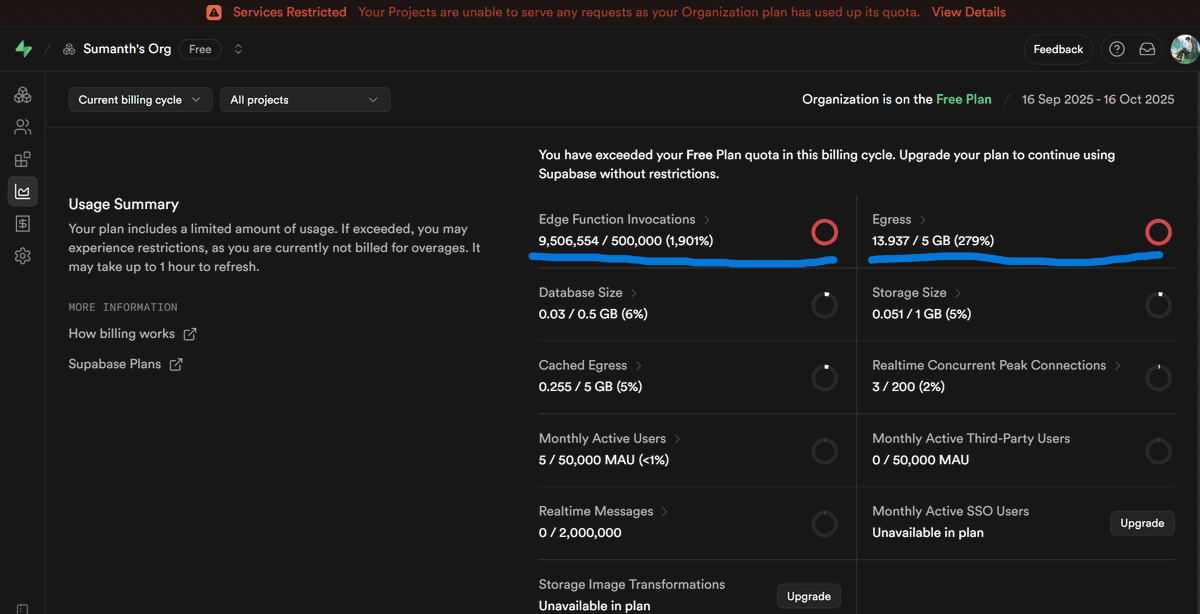Open the Integrations sidebar icon

click(x=23, y=159)
